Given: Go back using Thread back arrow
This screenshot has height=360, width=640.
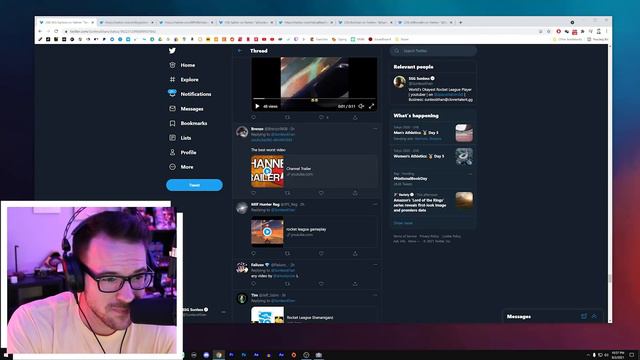Looking at the screenshot, I should tap(240, 51).
